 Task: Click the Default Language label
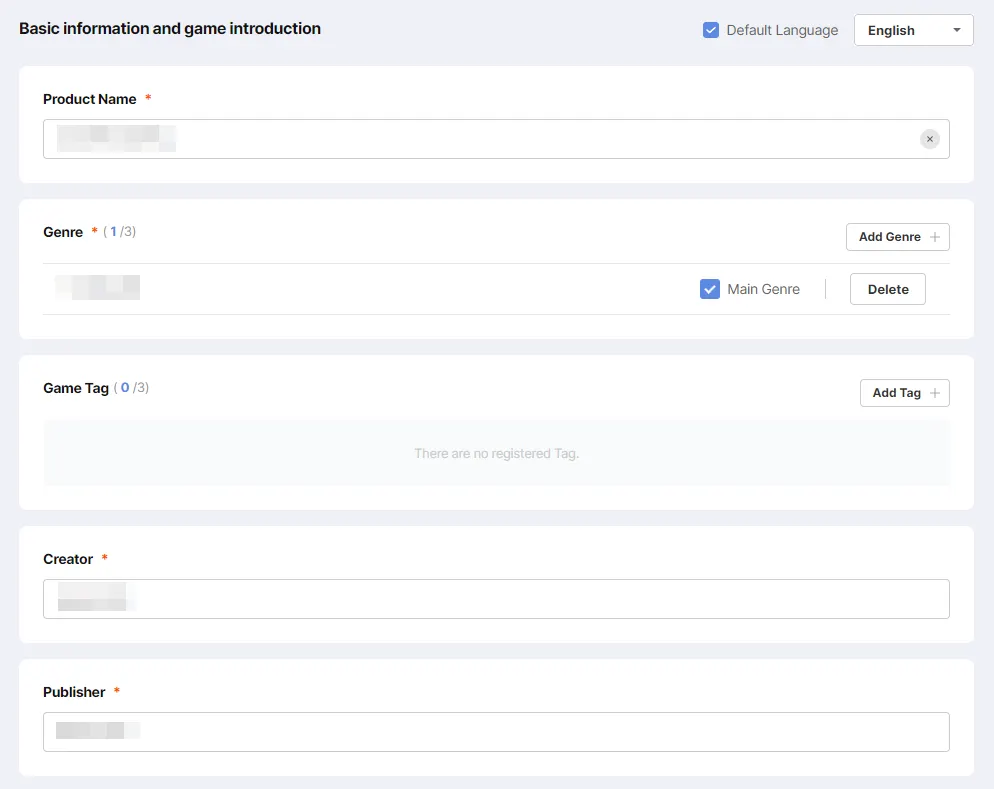point(782,30)
